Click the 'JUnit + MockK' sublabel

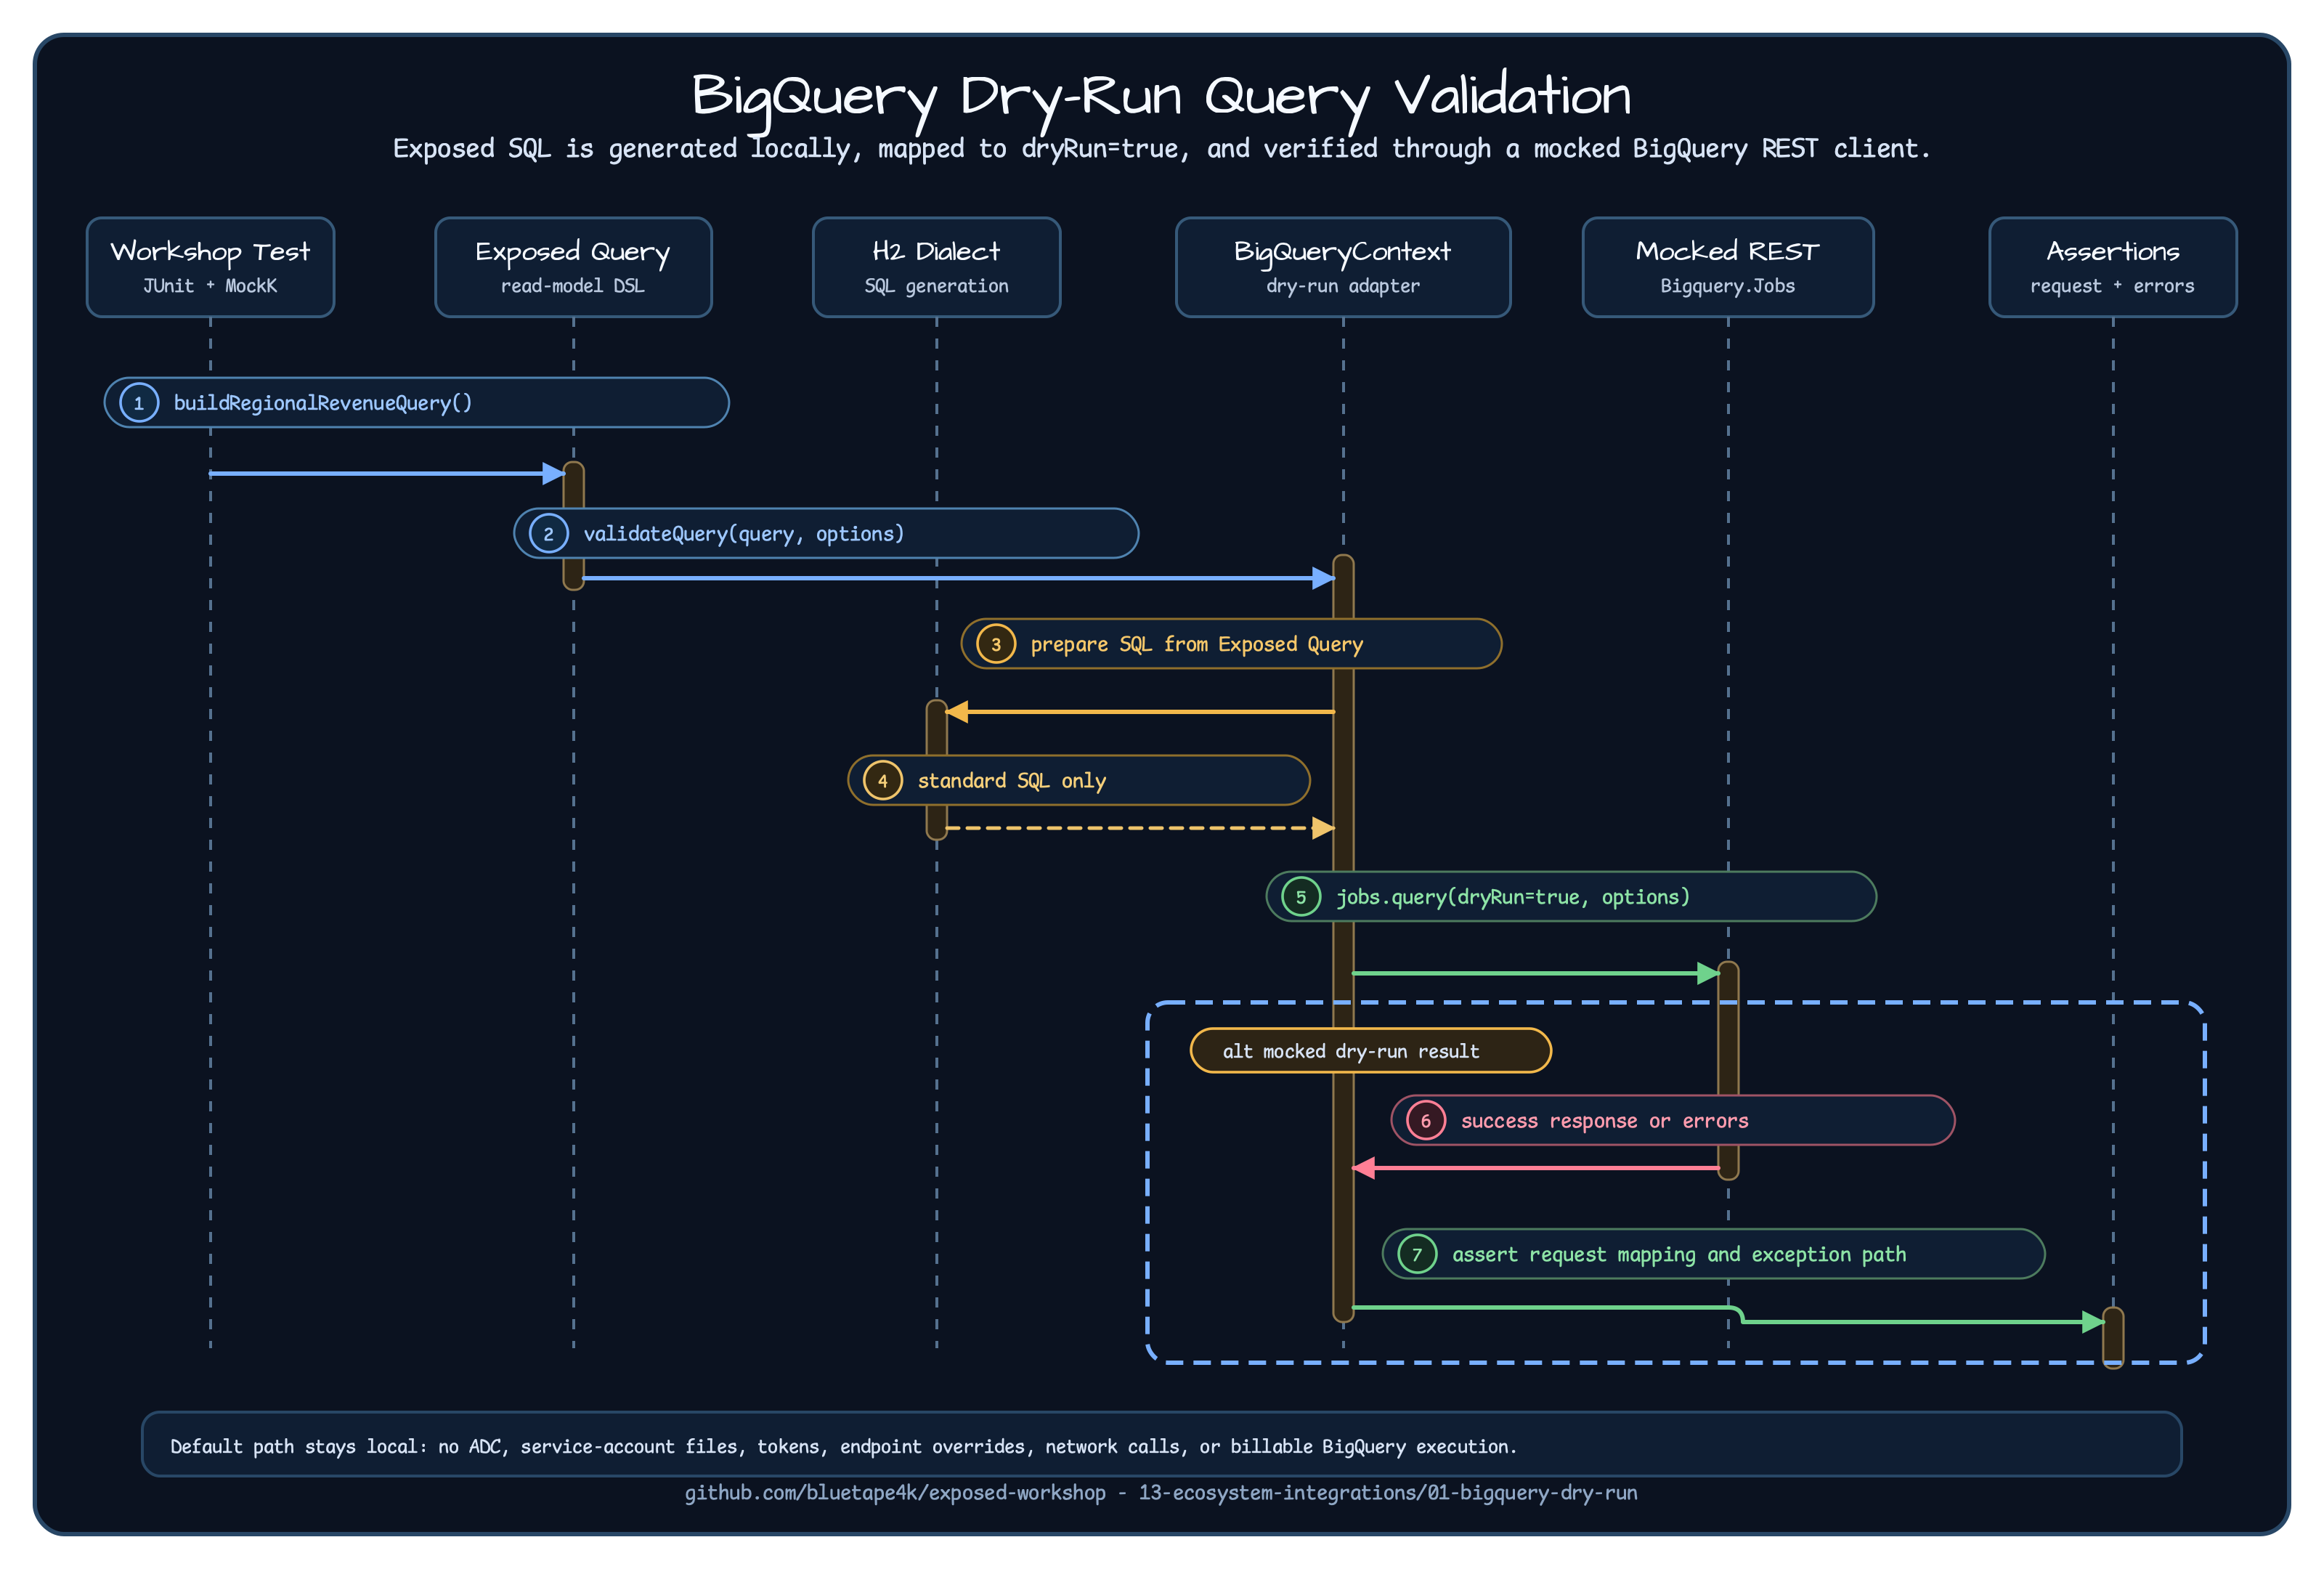(x=210, y=286)
